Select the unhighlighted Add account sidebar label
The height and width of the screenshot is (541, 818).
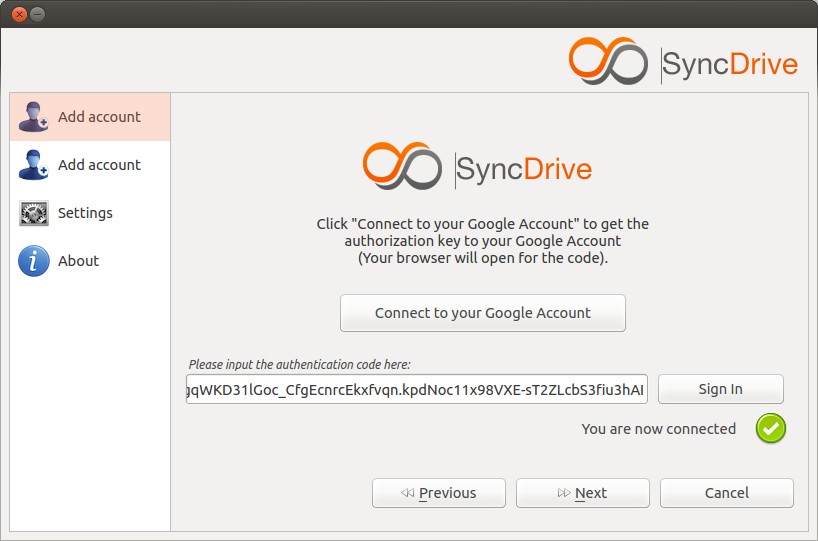[99, 165]
